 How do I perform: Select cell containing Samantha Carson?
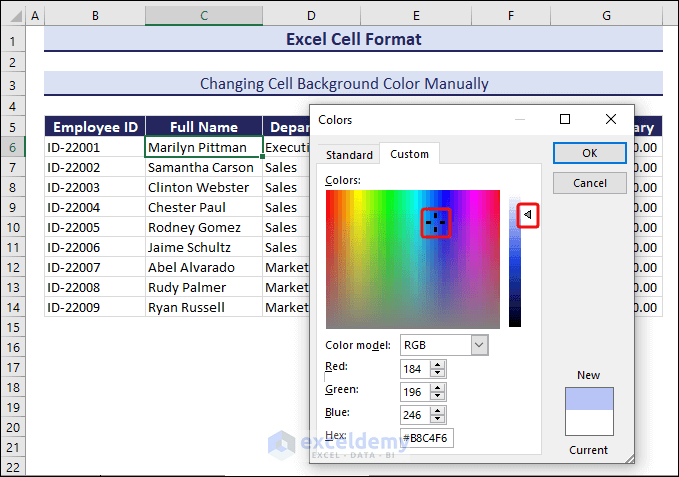point(203,167)
